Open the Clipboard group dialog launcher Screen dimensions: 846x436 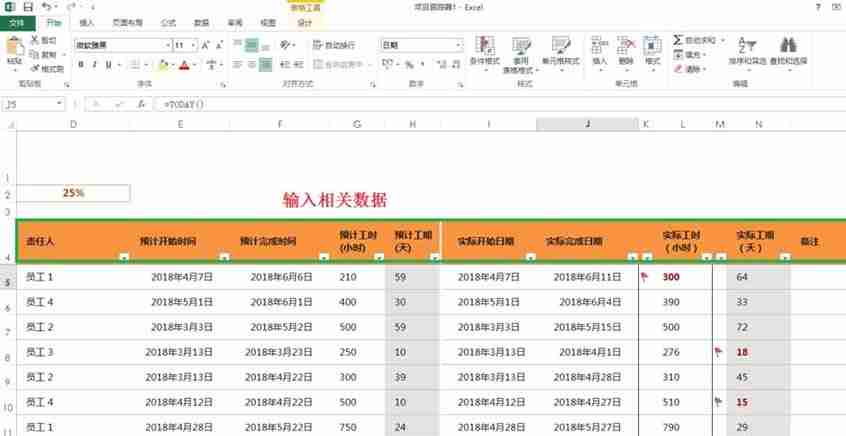click(x=67, y=85)
